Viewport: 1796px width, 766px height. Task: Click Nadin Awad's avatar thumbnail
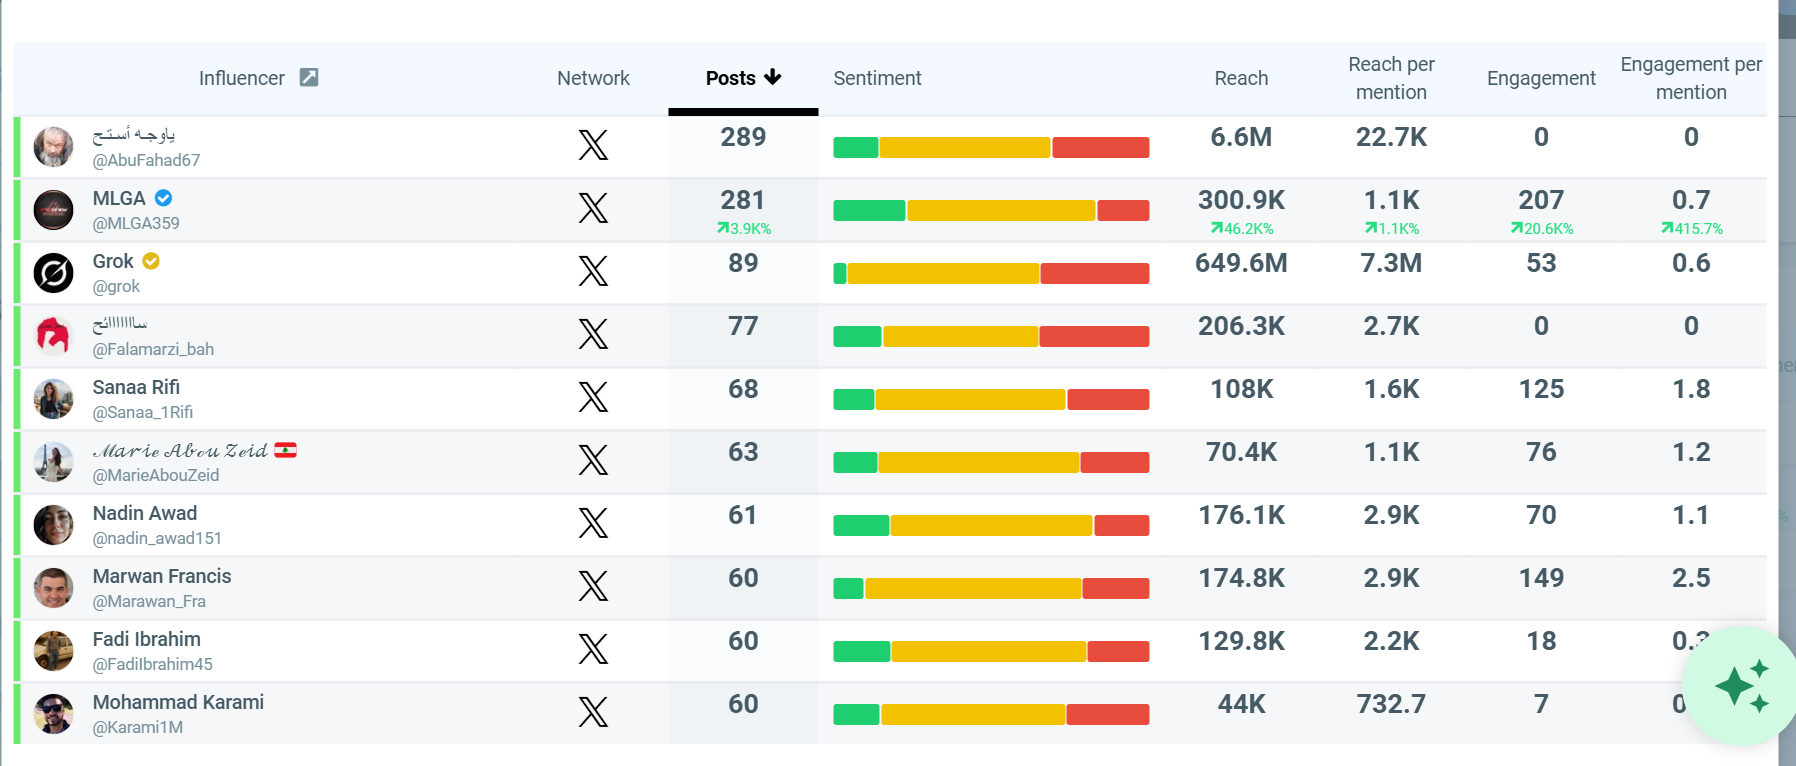(x=53, y=524)
